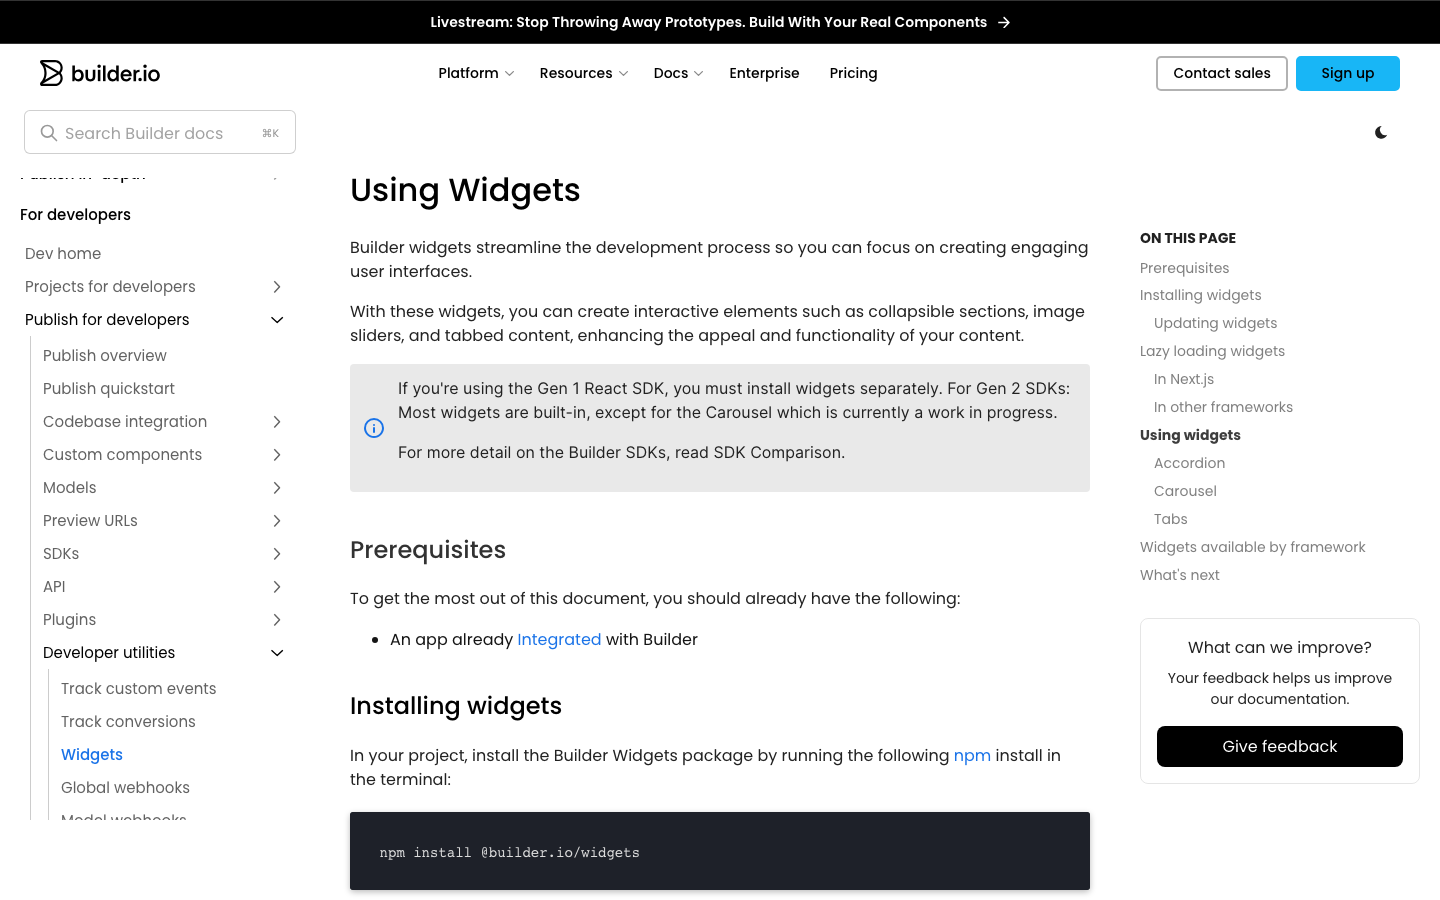Click the Give feedback button
The width and height of the screenshot is (1440, 900).
tap(1280, 746)
